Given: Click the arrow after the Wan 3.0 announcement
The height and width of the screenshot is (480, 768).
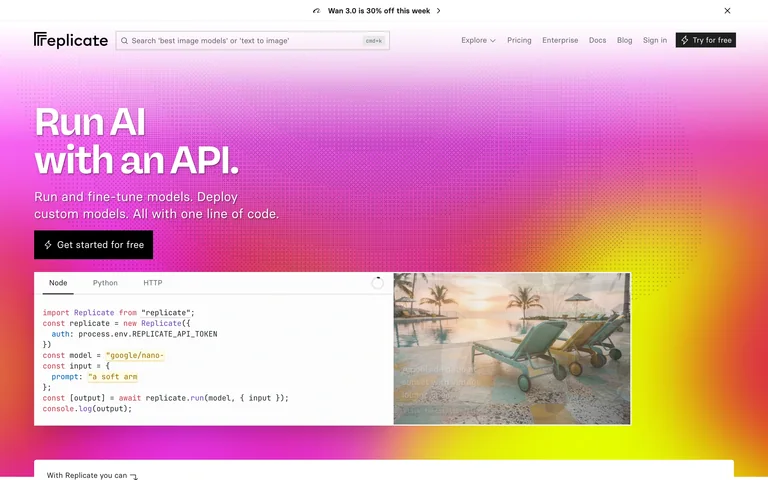Looking at the screenshot, I should click(x=438, y=11).
